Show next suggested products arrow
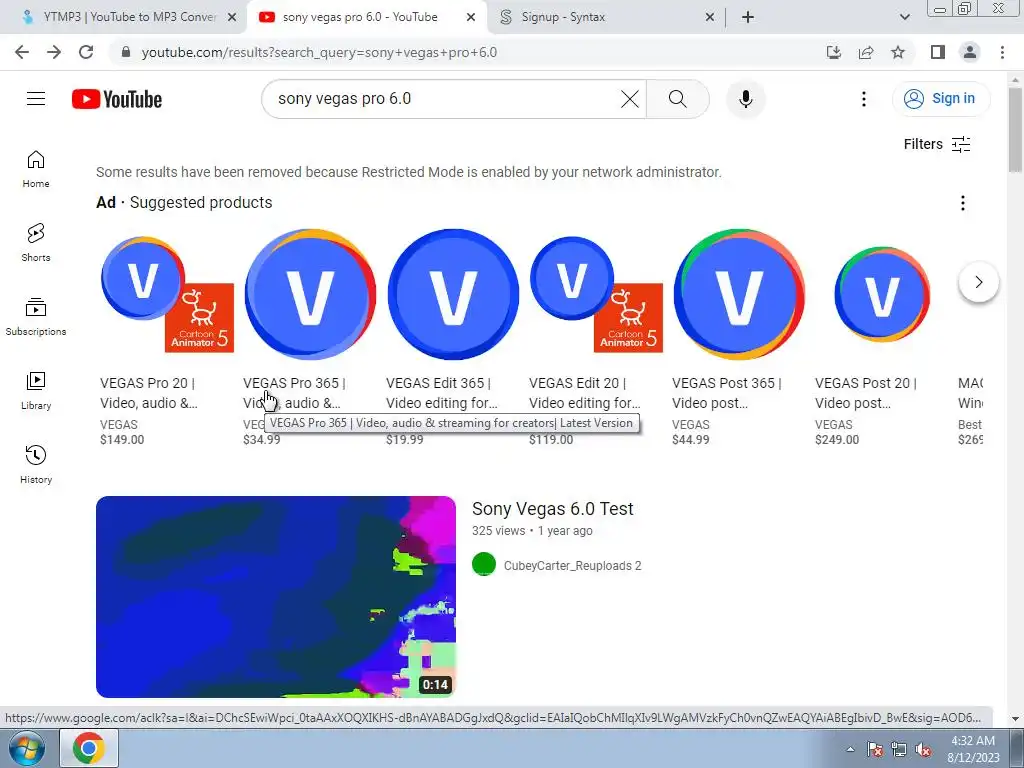Screen dimensions: 1024x768 (x=978, y=282)
